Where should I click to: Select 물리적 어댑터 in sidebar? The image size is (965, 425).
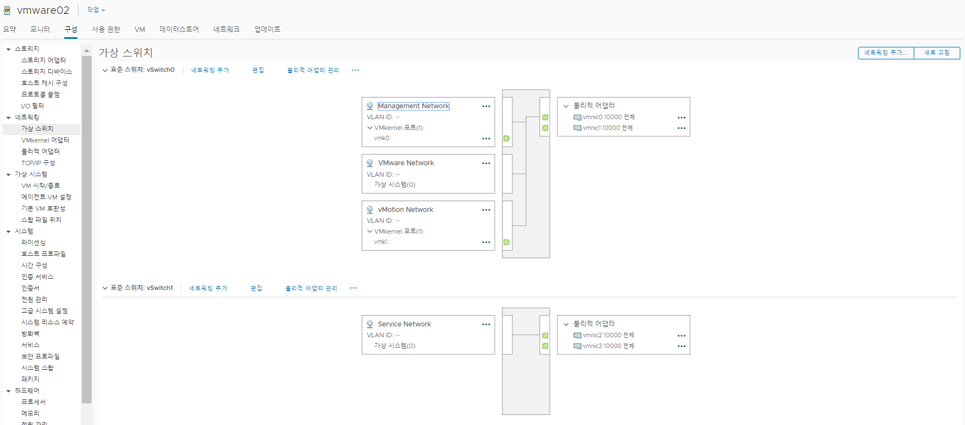42,151
